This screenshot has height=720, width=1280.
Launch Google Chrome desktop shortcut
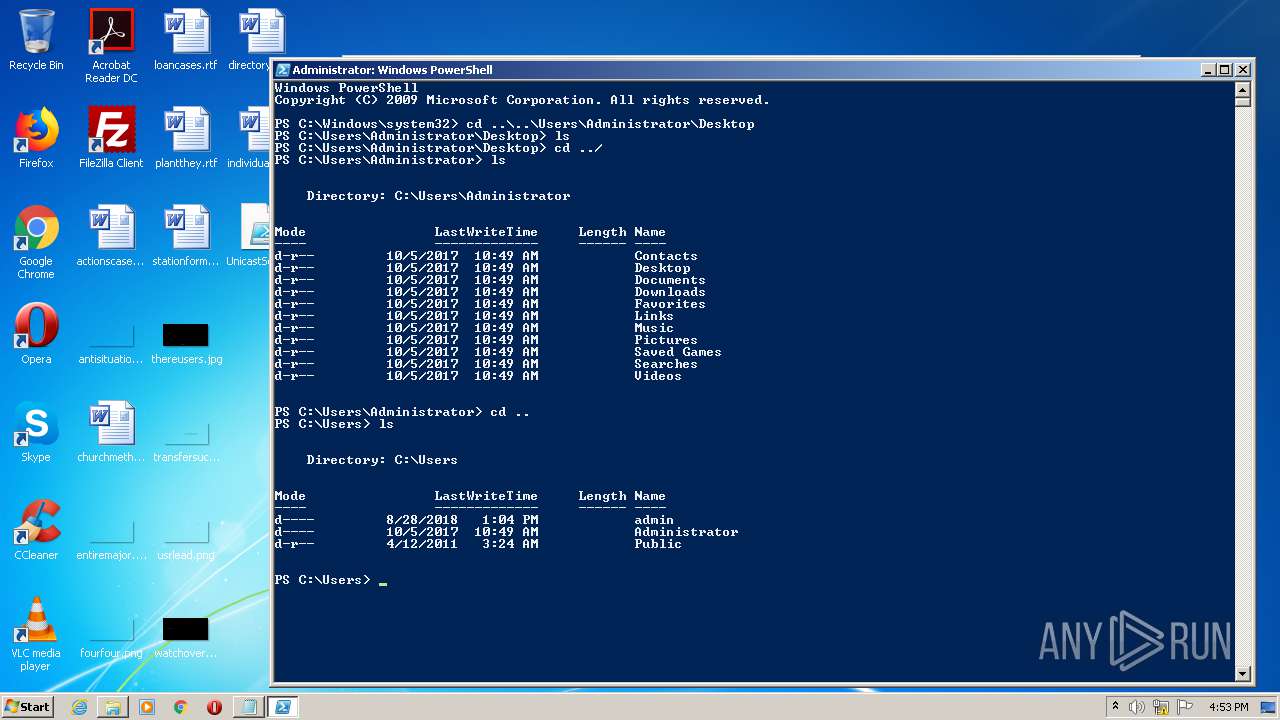tap(36, 241)
